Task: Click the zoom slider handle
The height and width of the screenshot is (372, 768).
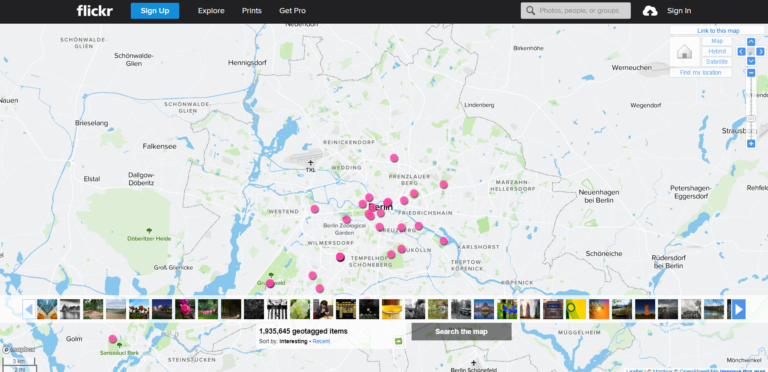Action: click(x=751, y=119)
